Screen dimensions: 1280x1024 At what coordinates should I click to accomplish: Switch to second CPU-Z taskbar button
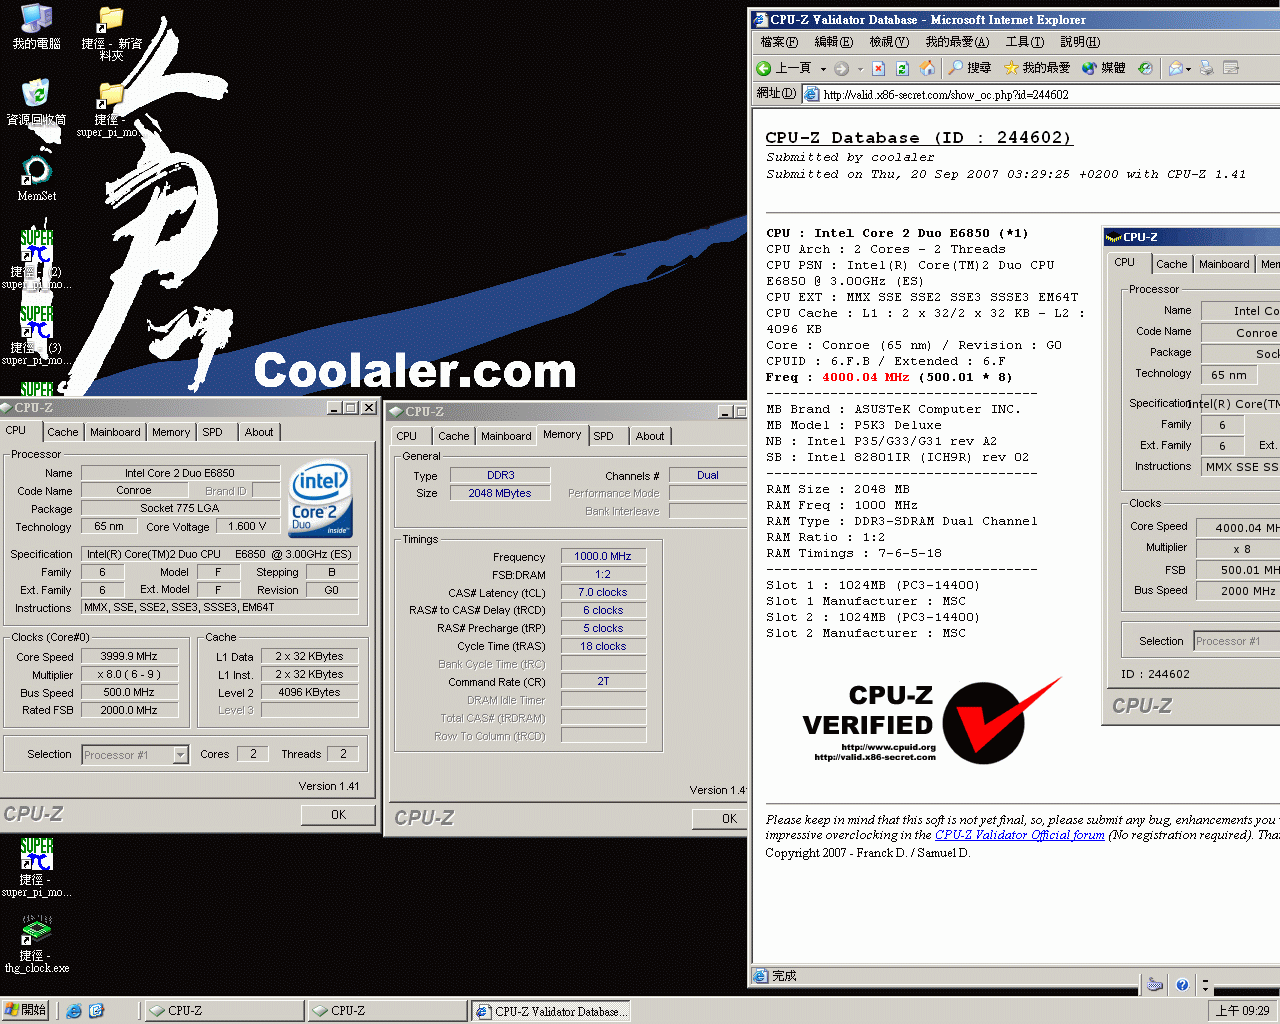click(388, 1011)
